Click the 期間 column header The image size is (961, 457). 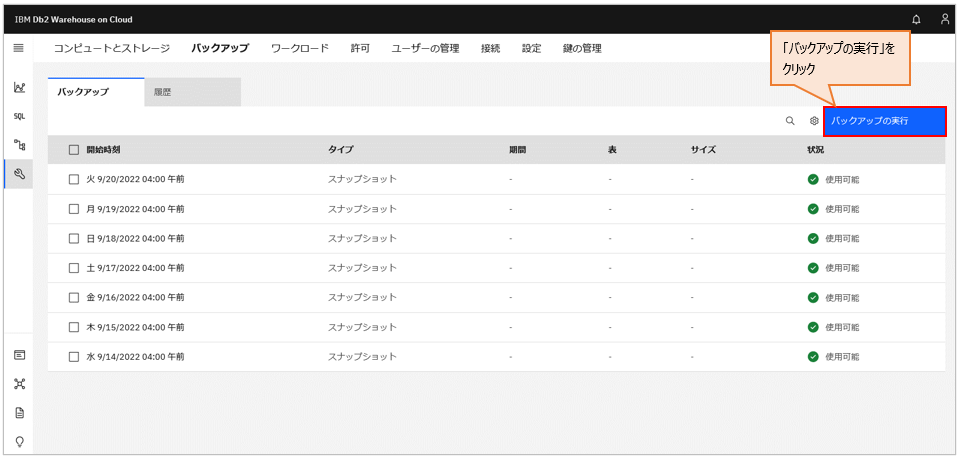(x=517, y=149)
